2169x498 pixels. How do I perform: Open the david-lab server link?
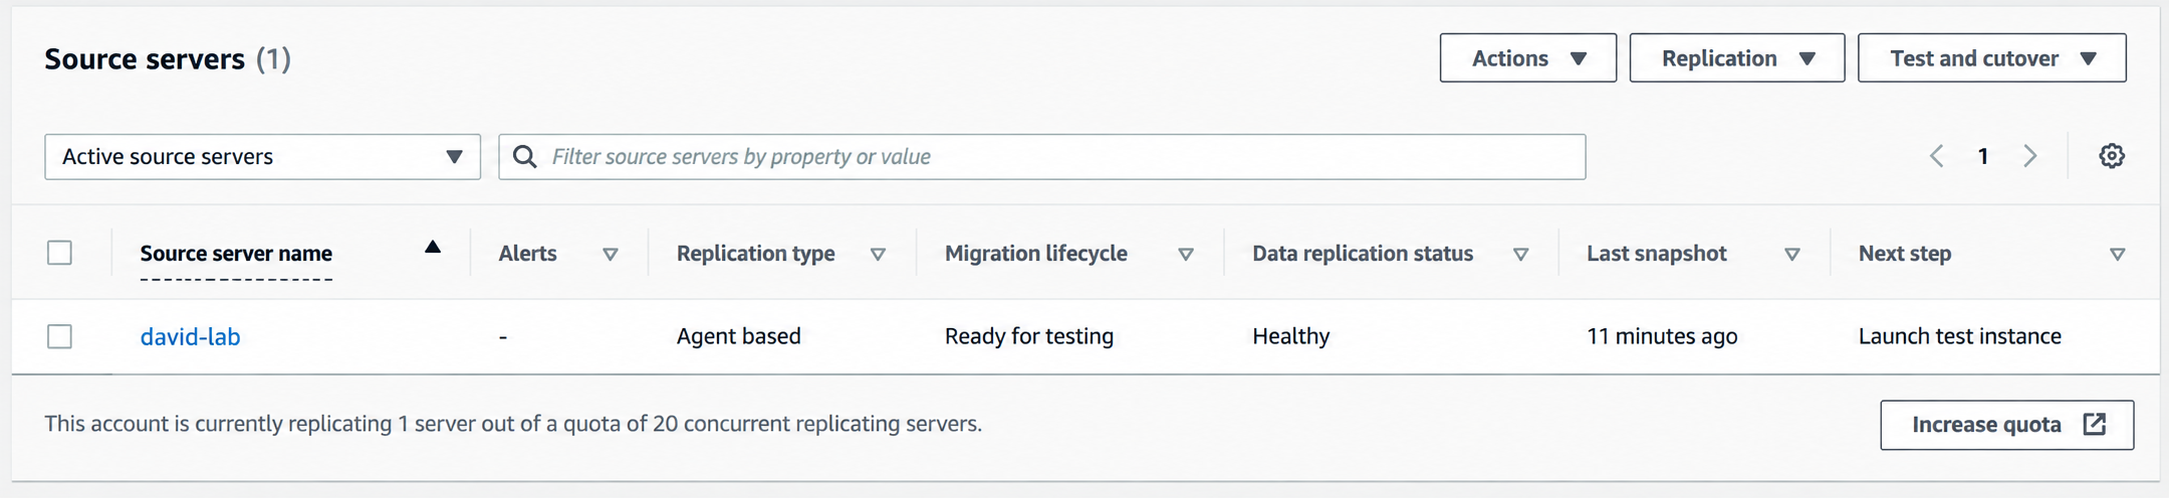tap(190, 337)
